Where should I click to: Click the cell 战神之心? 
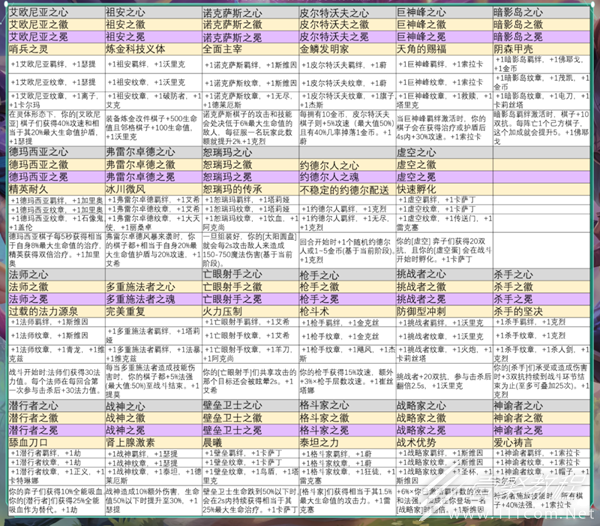[x=153, y=406]
